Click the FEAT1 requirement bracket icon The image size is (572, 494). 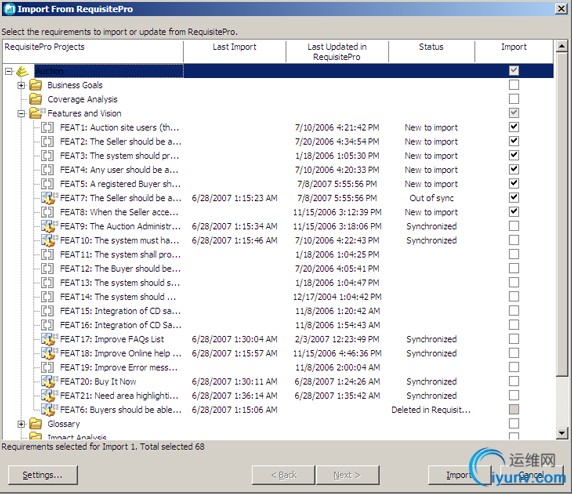47,127
